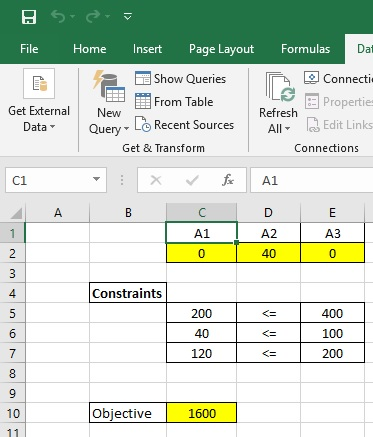Select yellow cell with value 40 in row 2

[268, 253]
